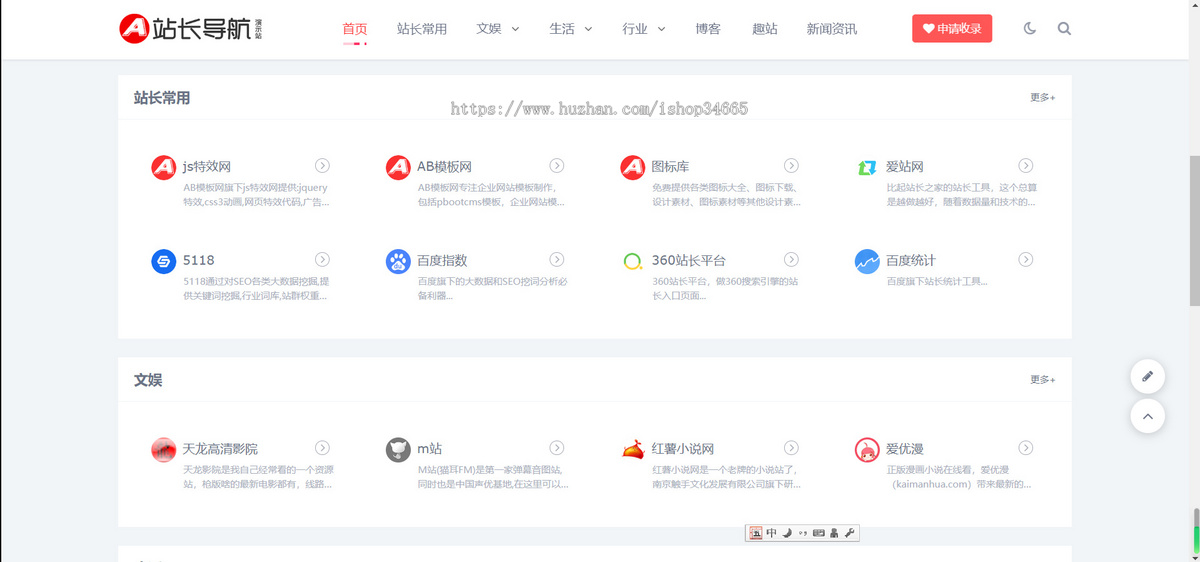The image size is (1200, 562).
Task: Click the IME 中 language indicator
Action: (x=771, y=533)
